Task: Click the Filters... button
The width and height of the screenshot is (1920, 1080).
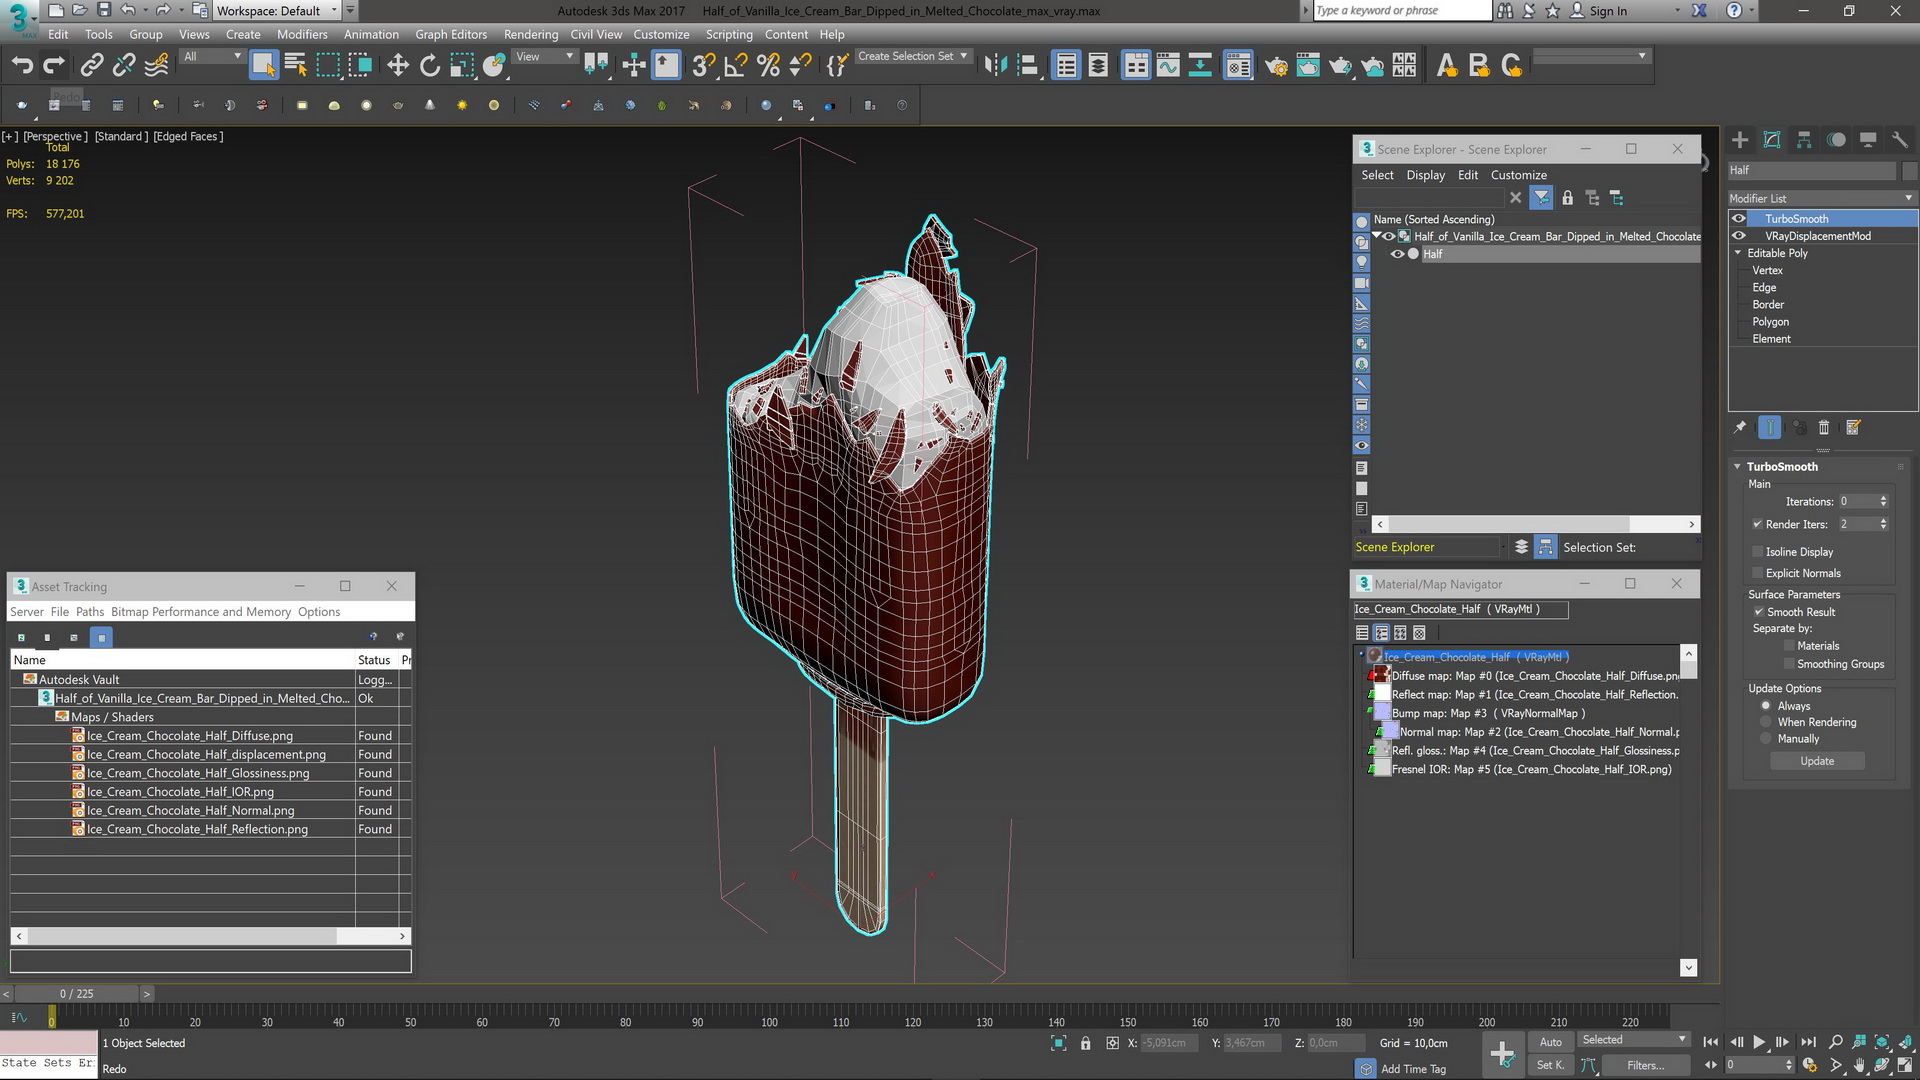Action: (1645, 1065)
